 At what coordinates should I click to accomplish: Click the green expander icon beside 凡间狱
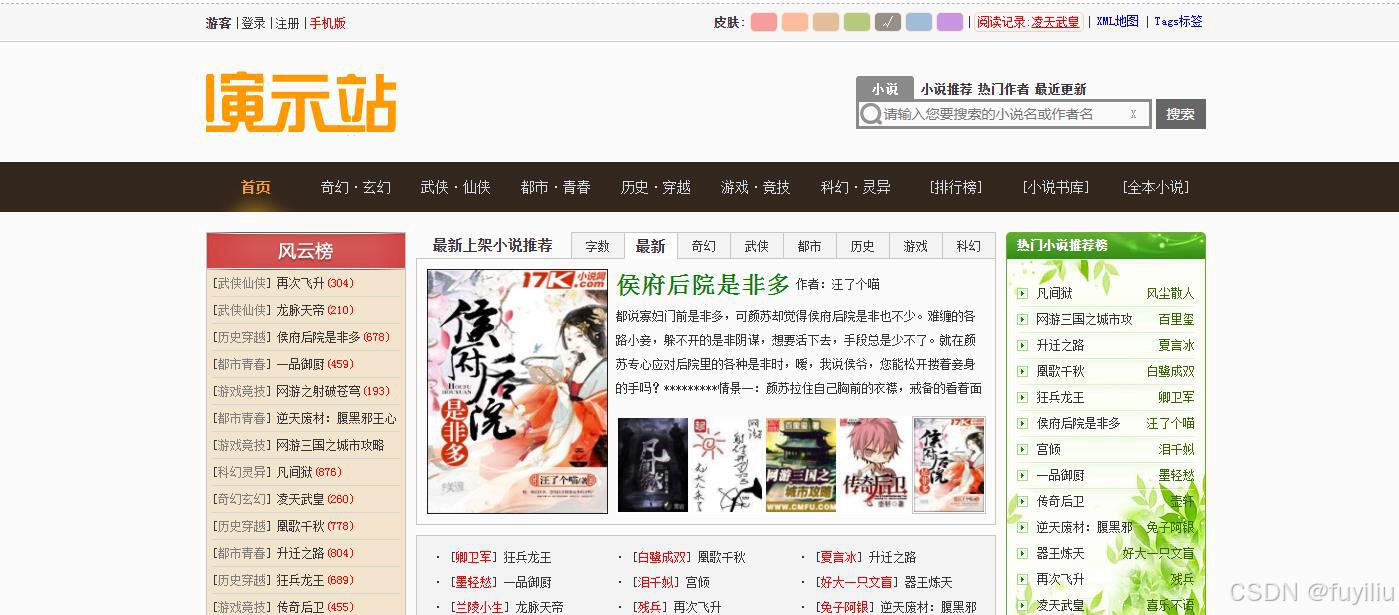(1022, 292)
